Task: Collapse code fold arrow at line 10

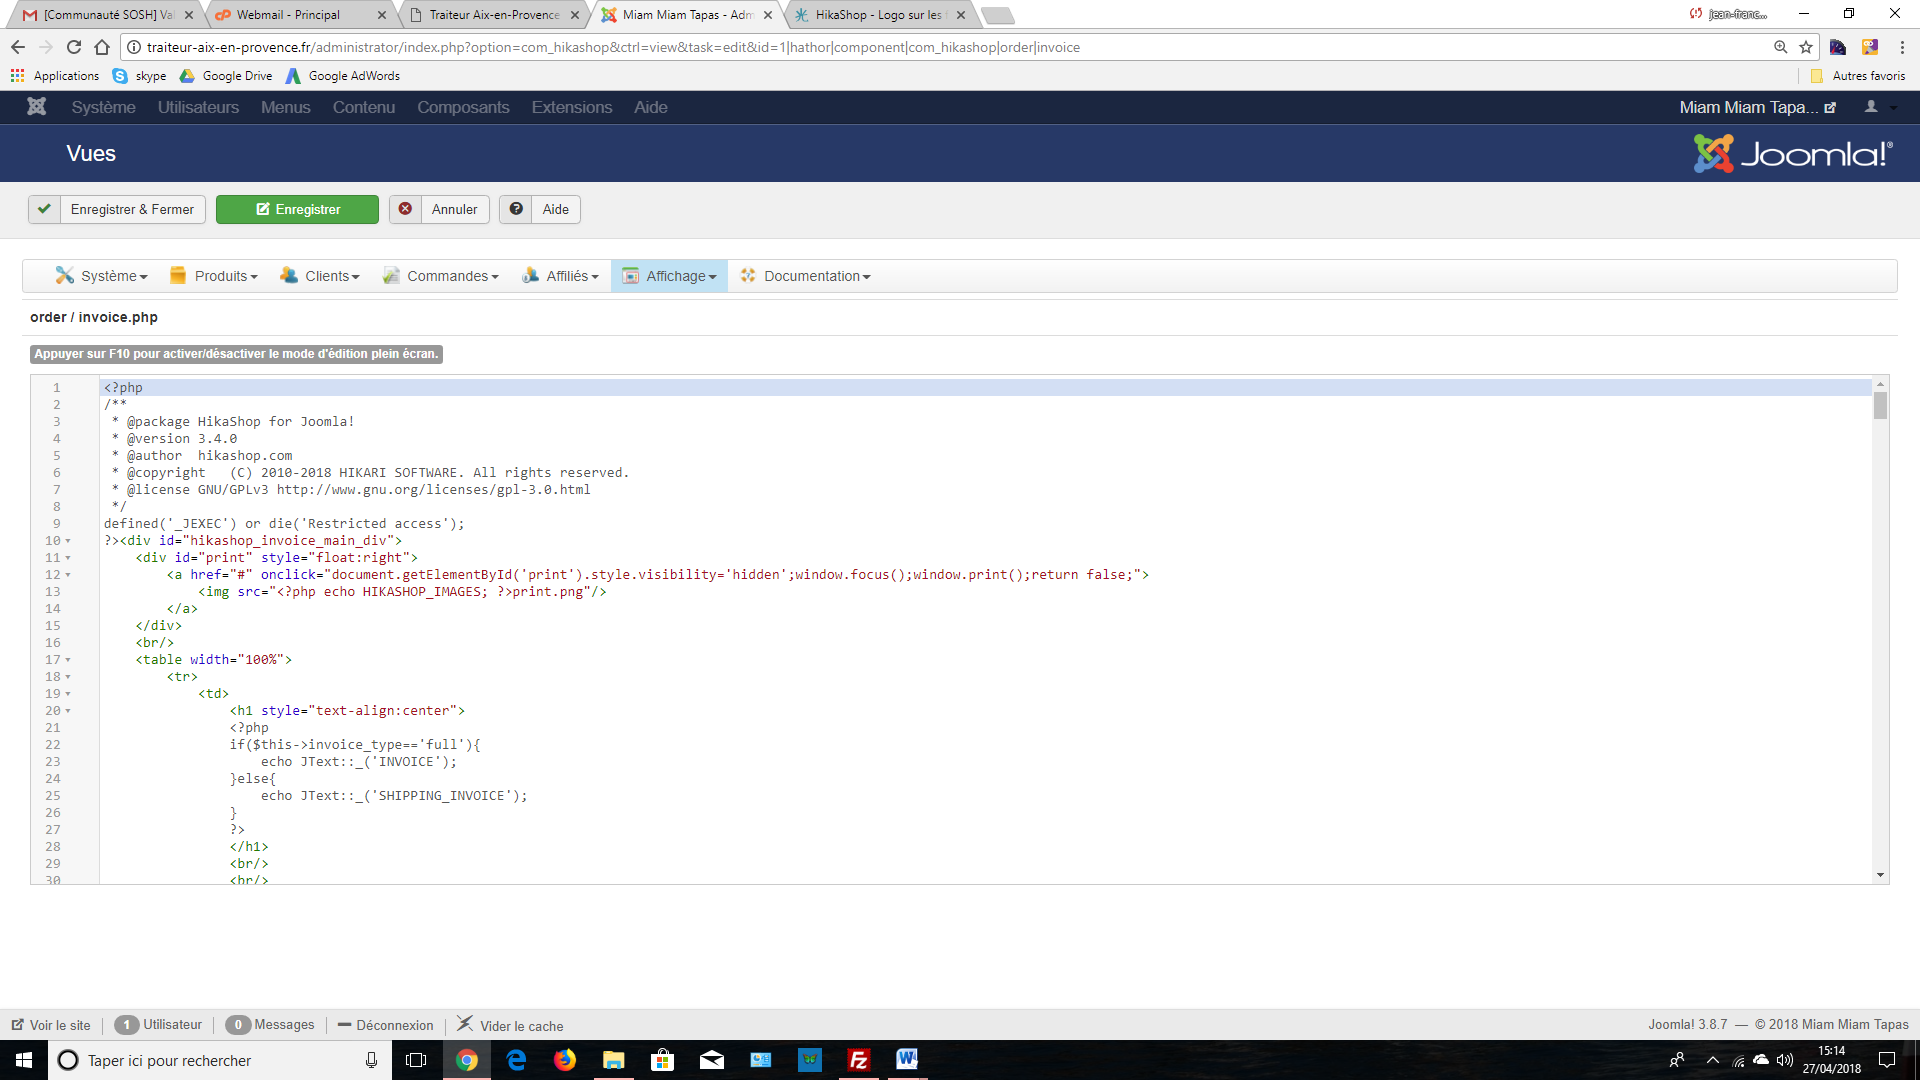Action: click(x=68, y=541)
